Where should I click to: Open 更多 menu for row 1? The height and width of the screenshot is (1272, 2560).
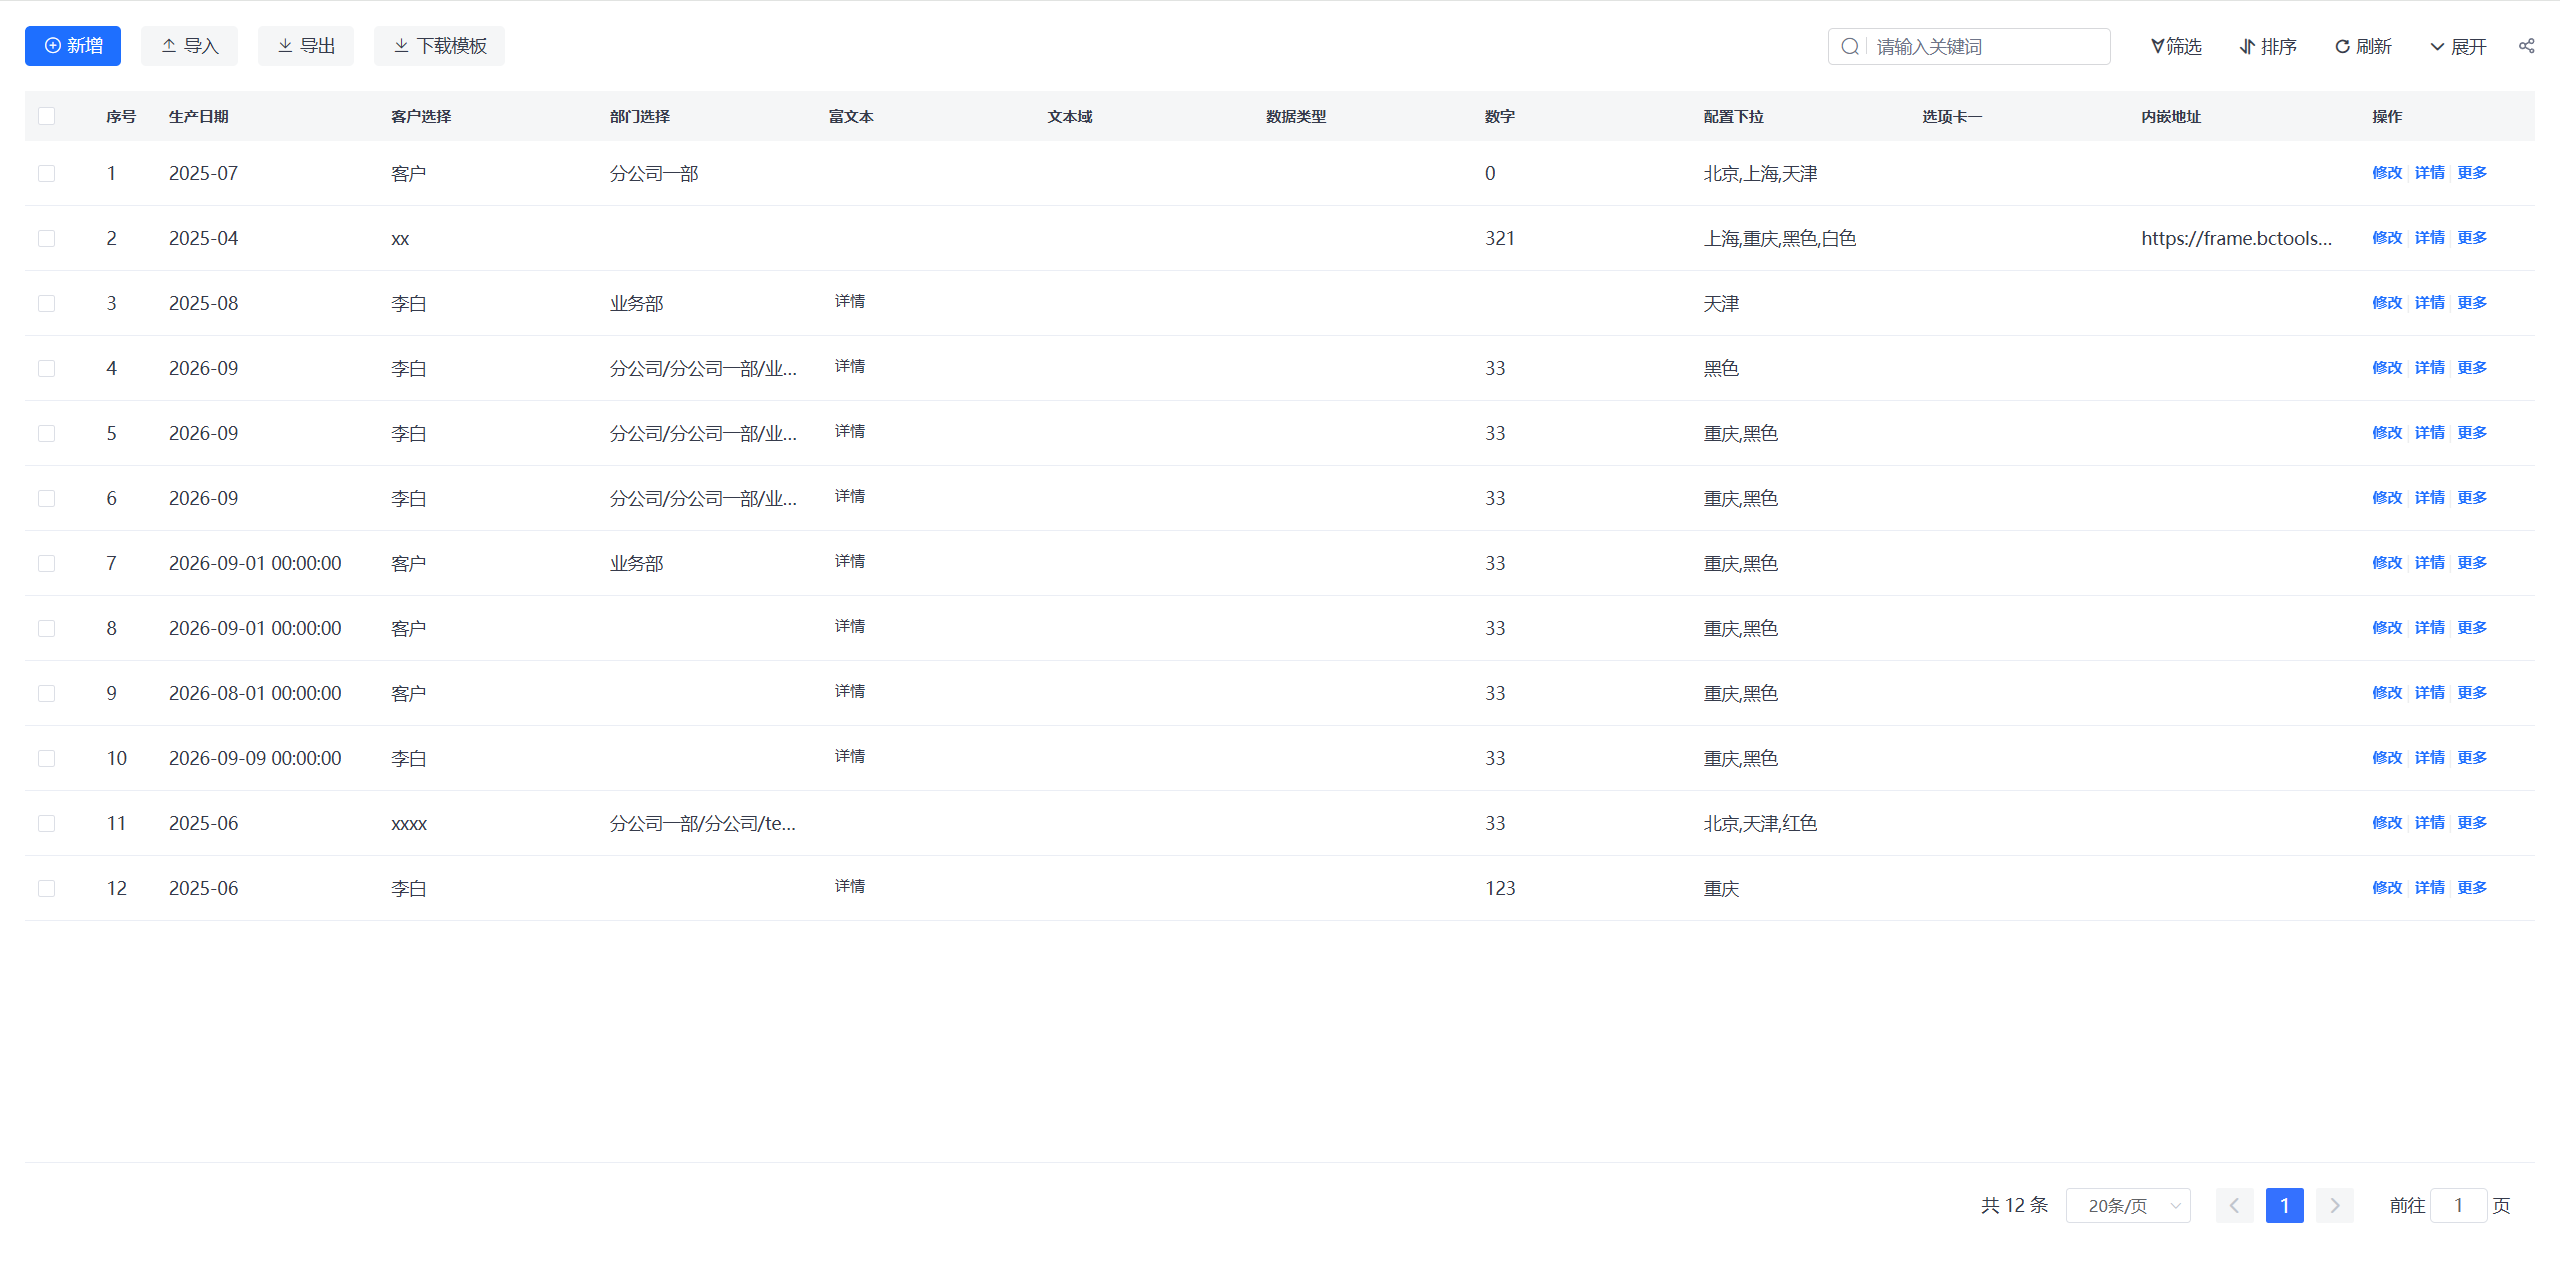tap(2472, 173)
